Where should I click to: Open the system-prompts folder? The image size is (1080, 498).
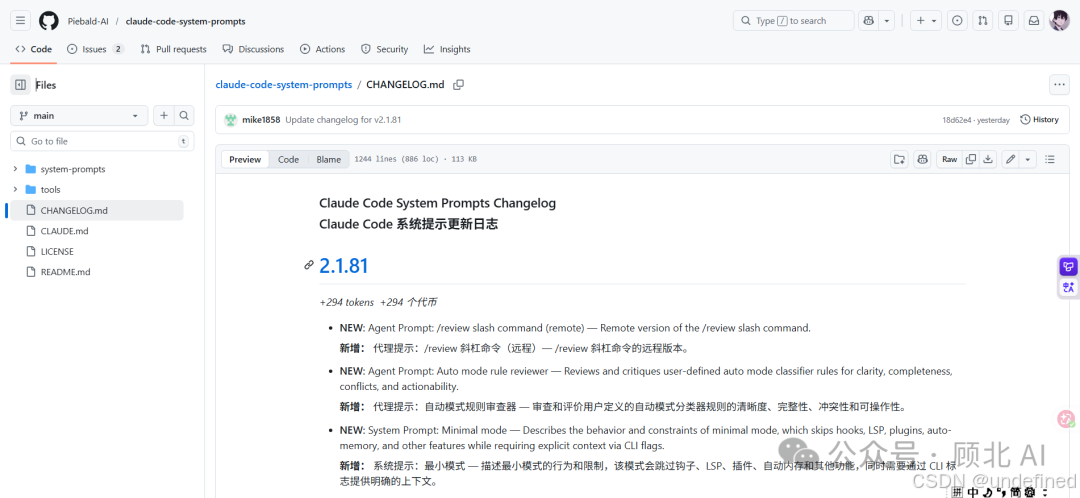[72, 169]
